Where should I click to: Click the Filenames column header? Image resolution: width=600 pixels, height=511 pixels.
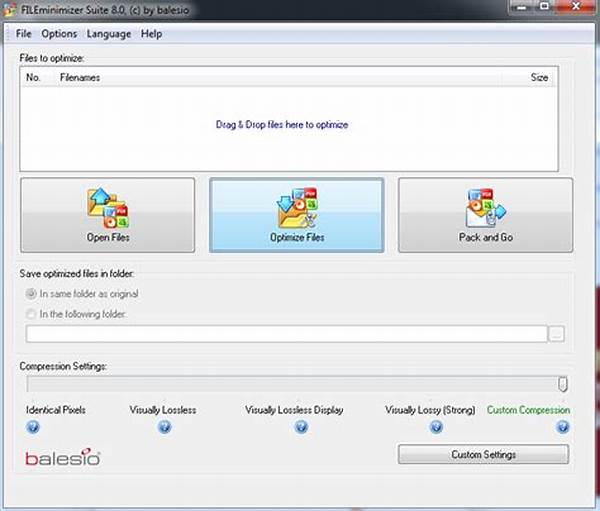(80, 76)
